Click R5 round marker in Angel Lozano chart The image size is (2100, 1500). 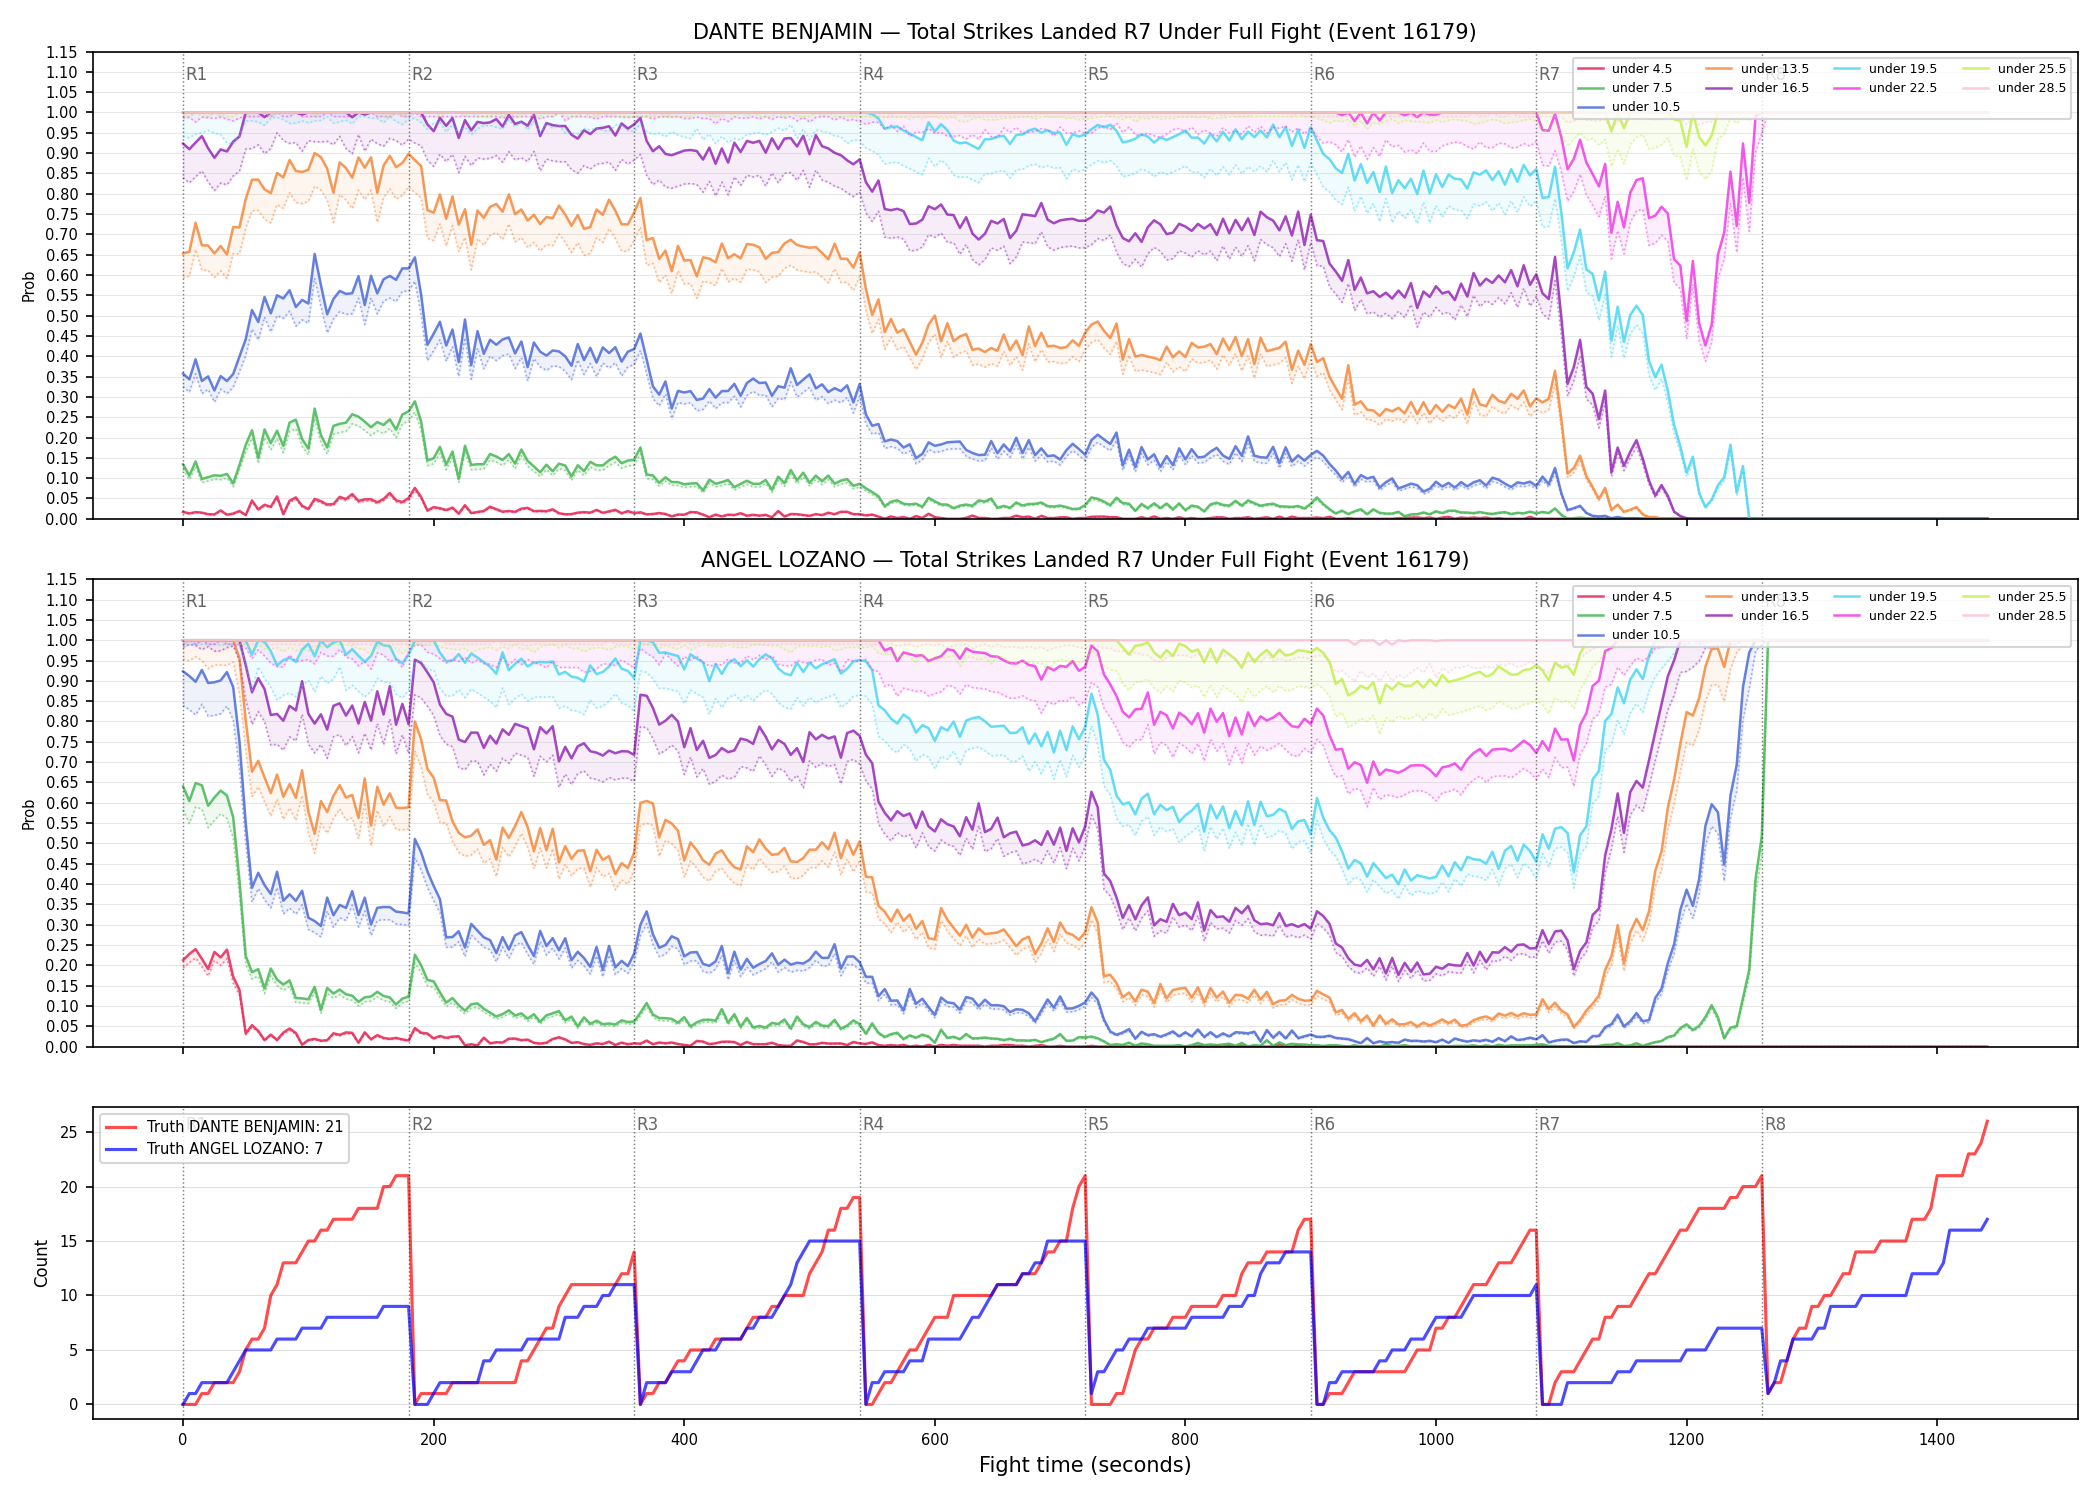click(1098, 601)
